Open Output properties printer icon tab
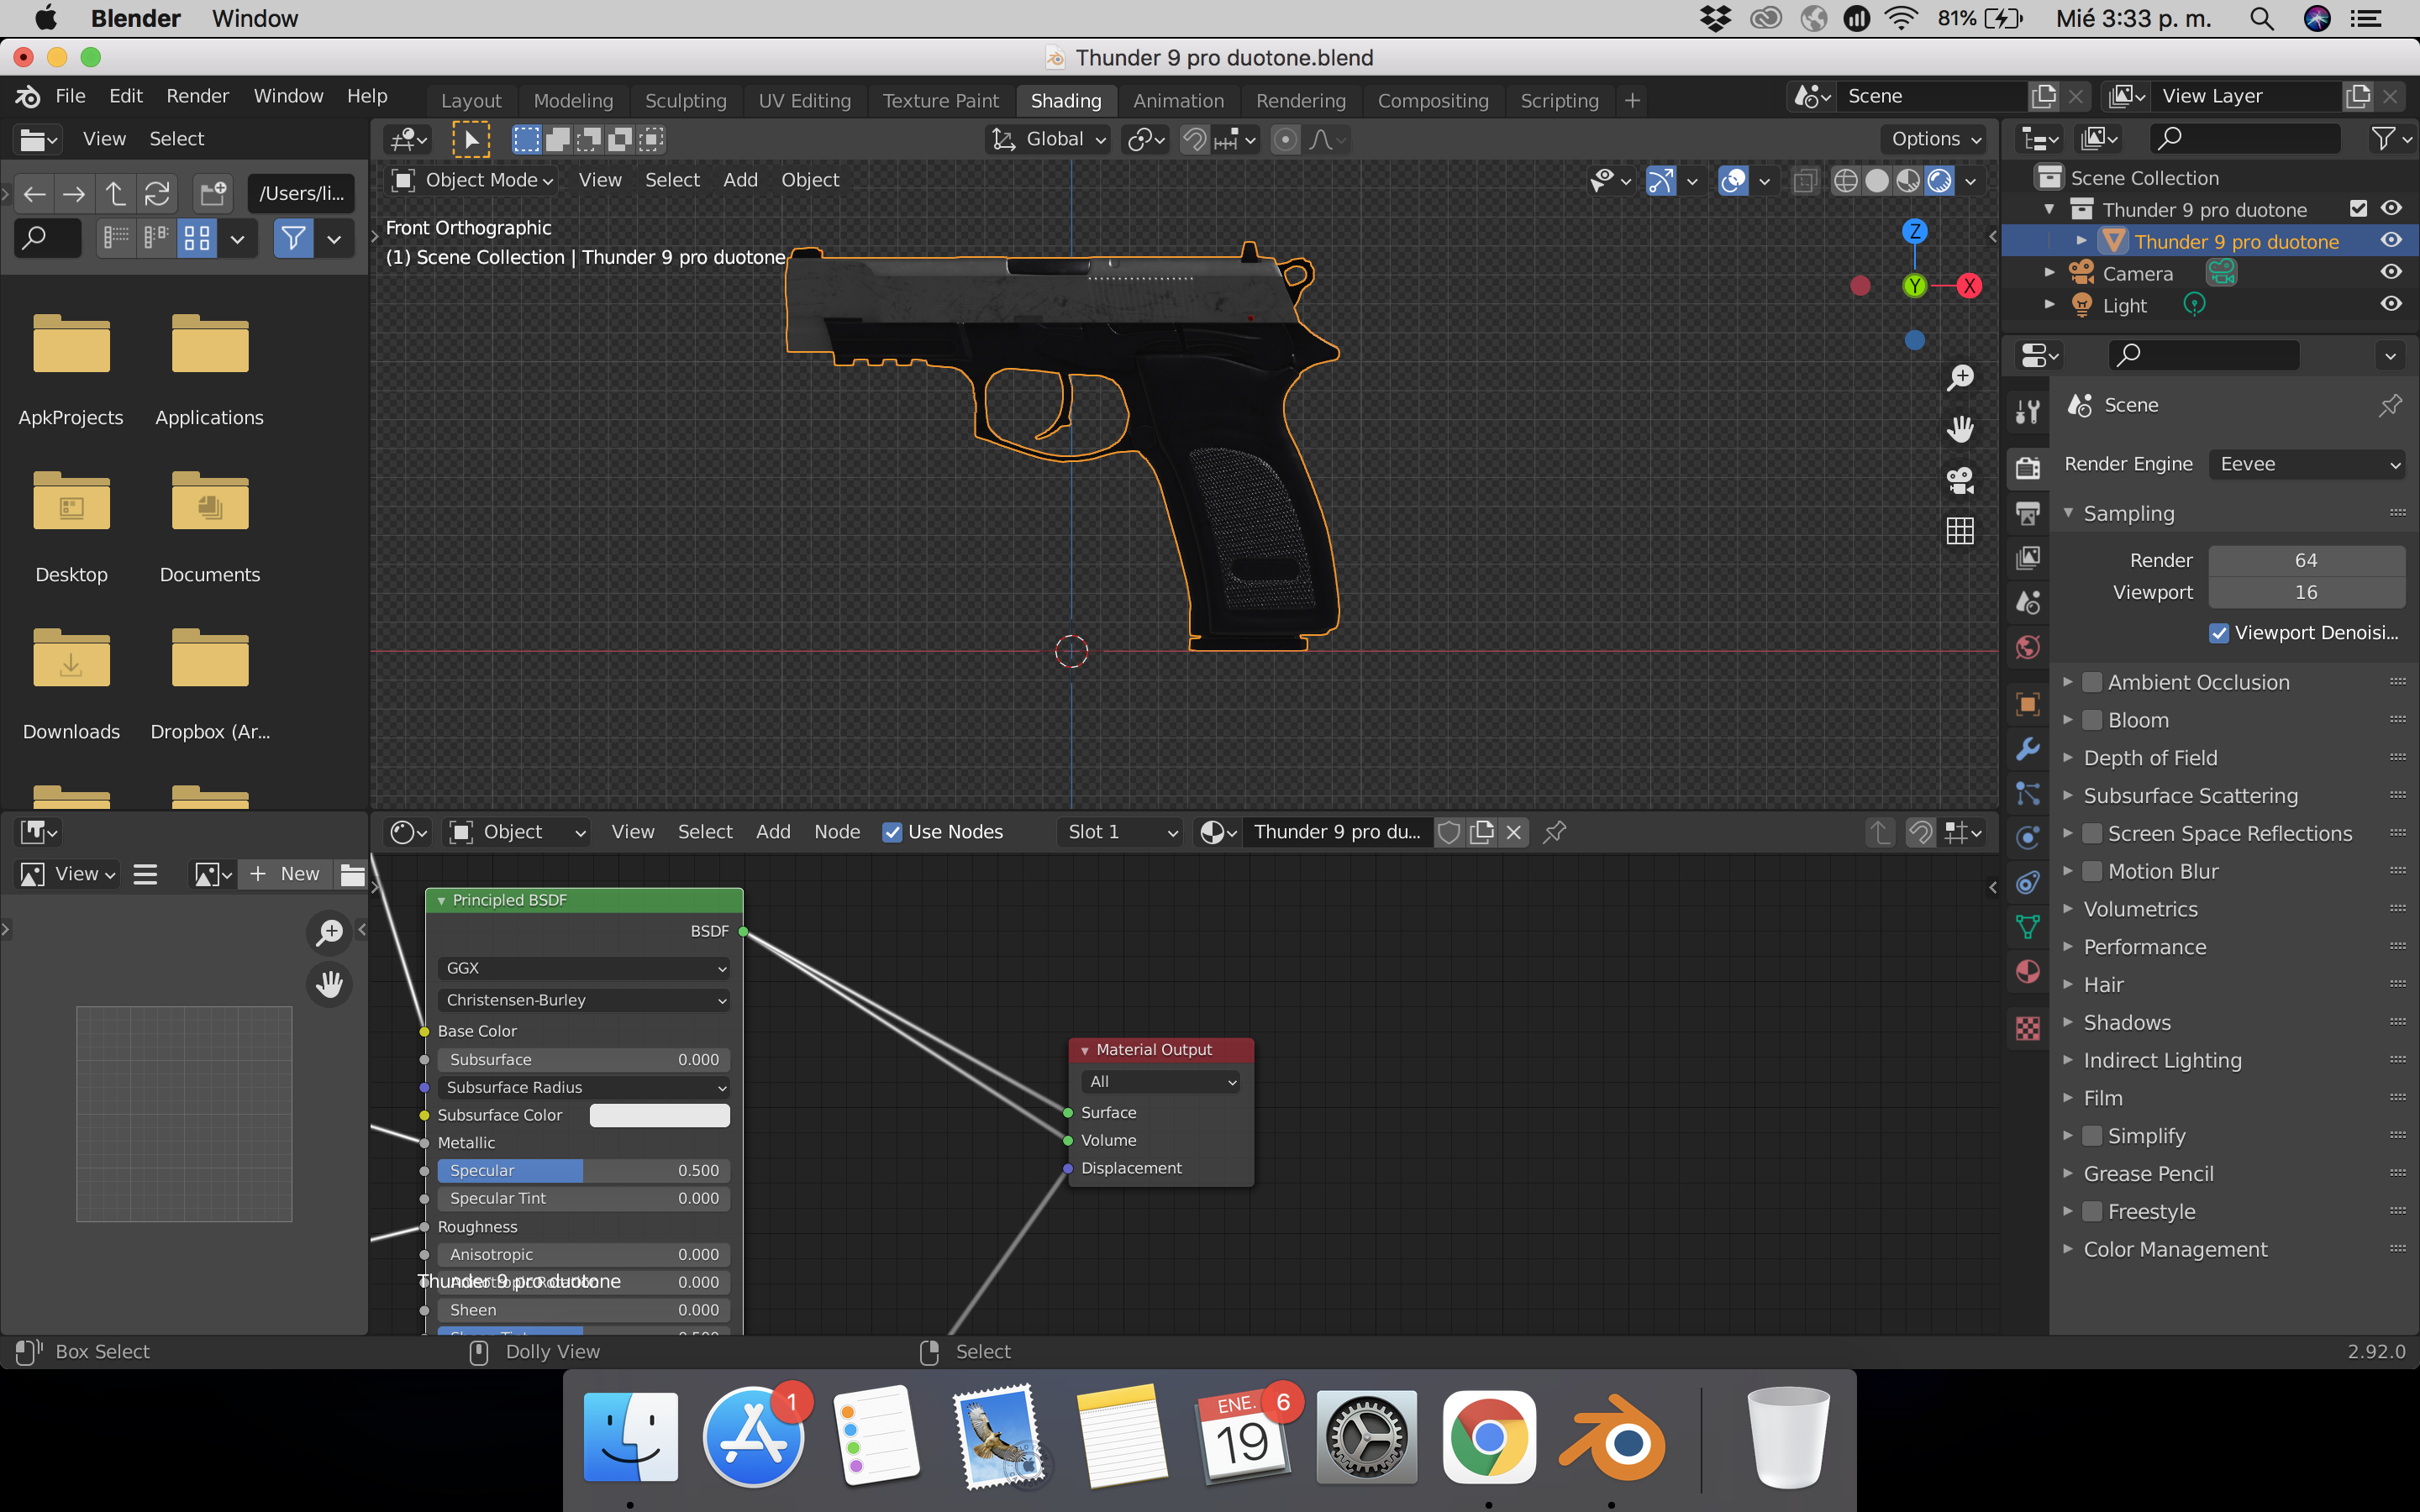The image size is (2420, 1512). pyautogui.click(x=2027, y=513)
